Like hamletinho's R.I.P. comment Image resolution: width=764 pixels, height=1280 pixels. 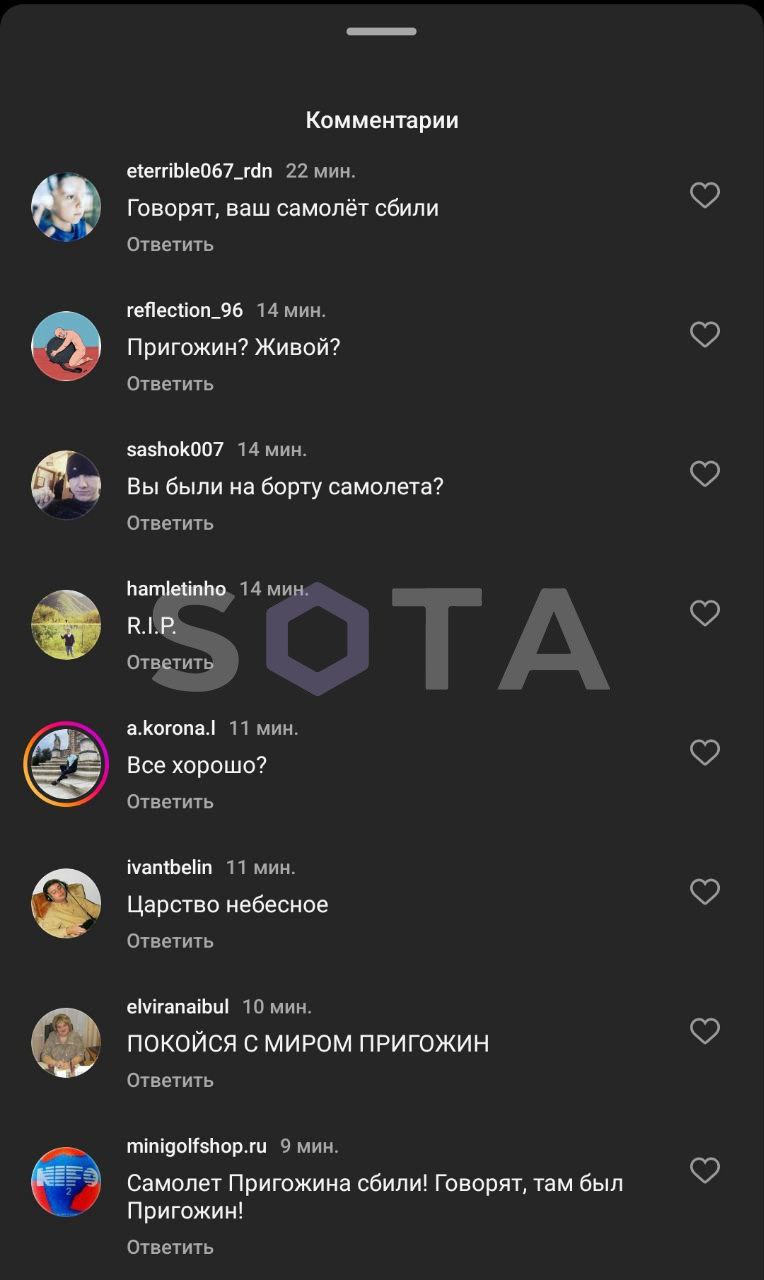pyautogui.click(x=705, y=613)
